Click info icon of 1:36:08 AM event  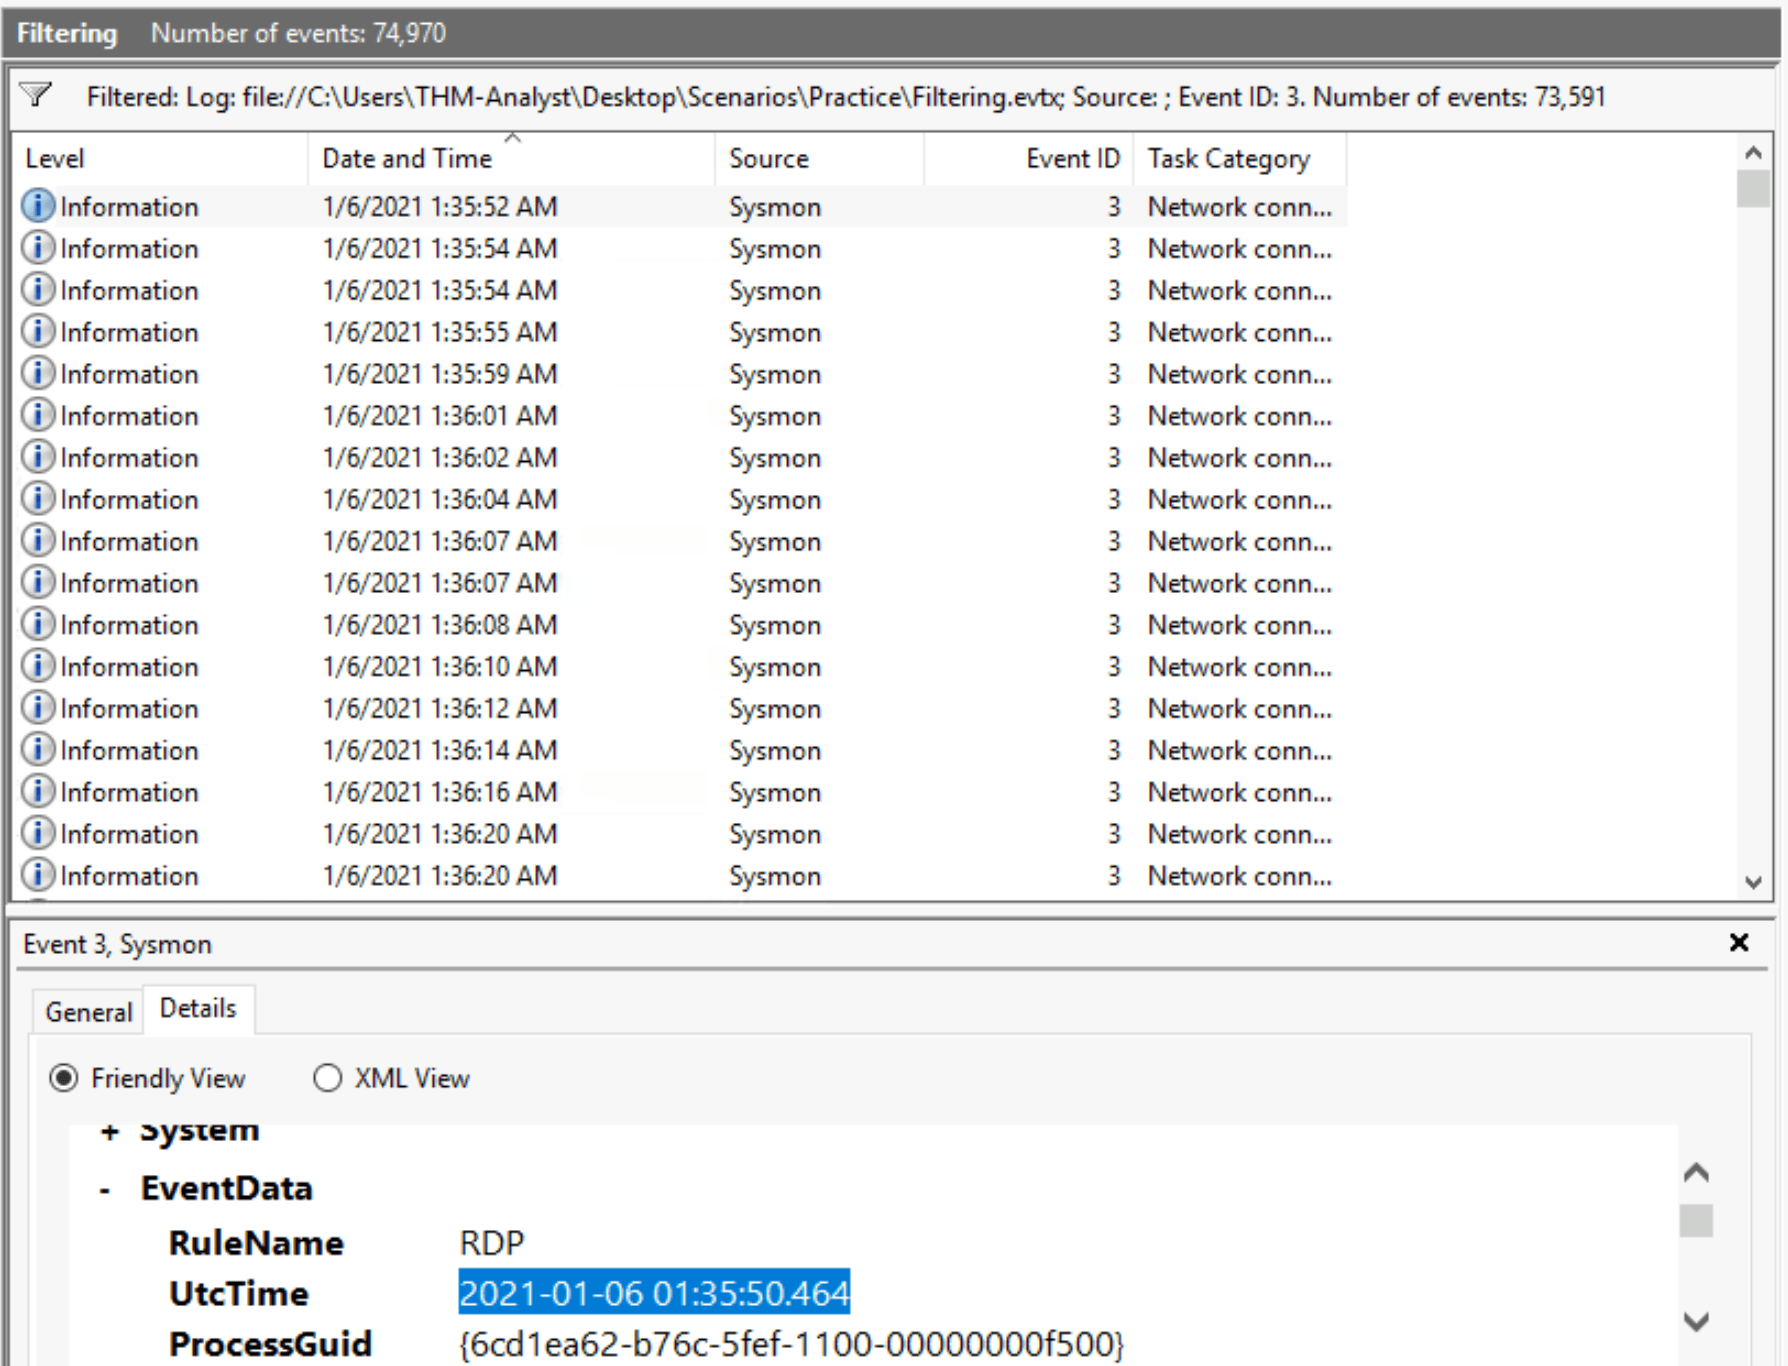coord(37,624)
